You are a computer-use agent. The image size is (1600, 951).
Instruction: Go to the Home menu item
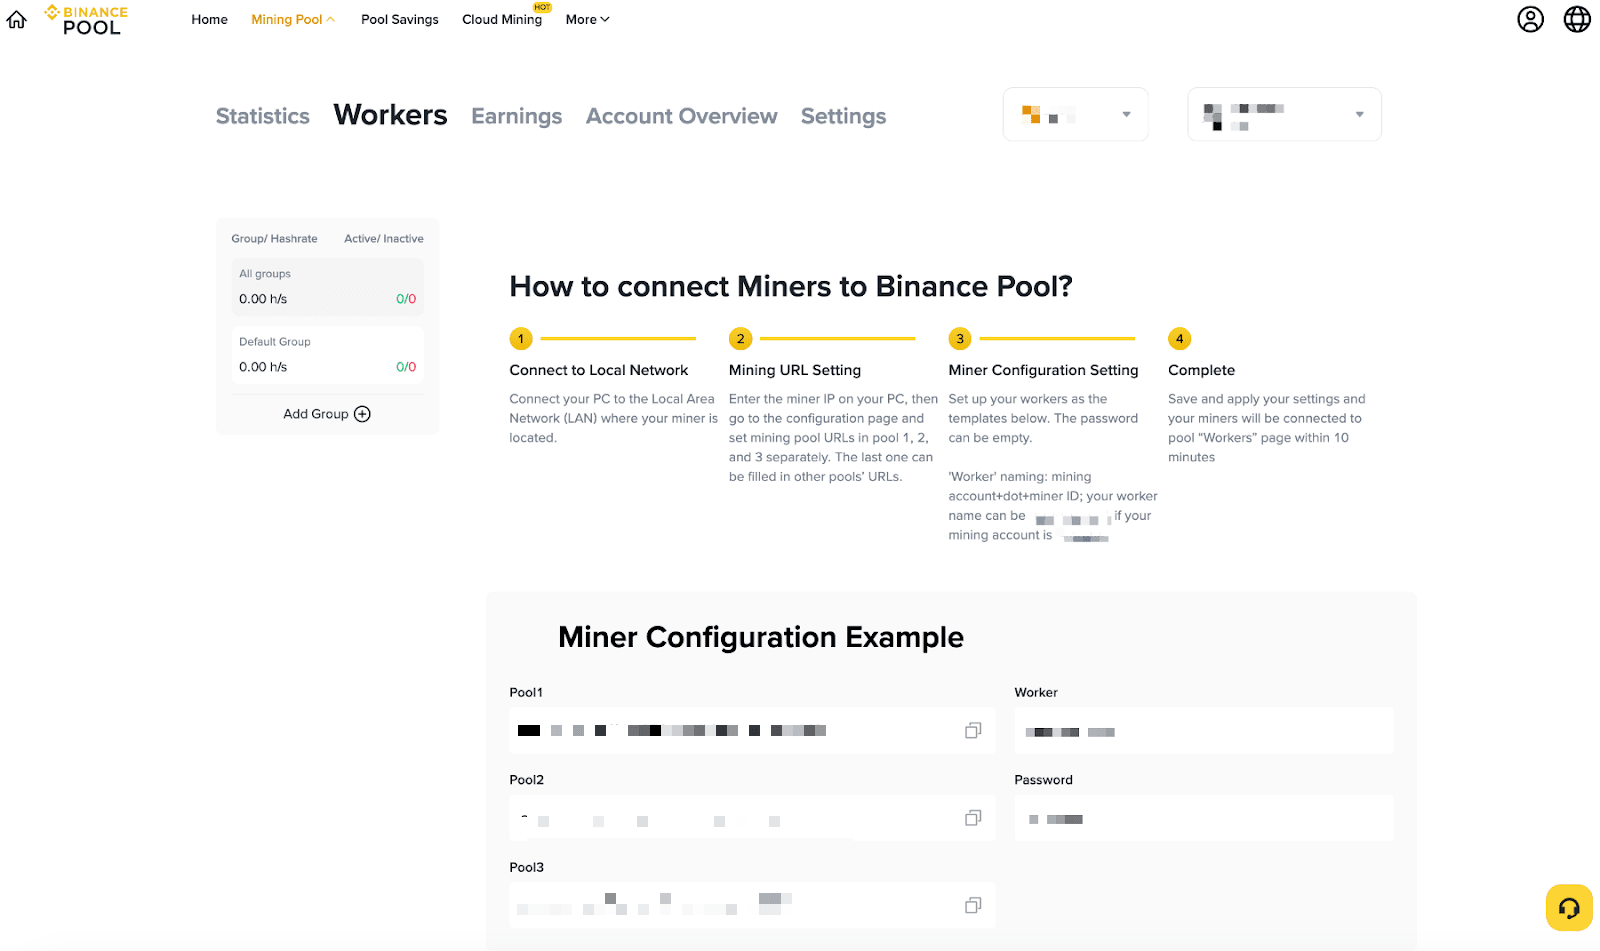pyautogui.click(x=210, y=19)
